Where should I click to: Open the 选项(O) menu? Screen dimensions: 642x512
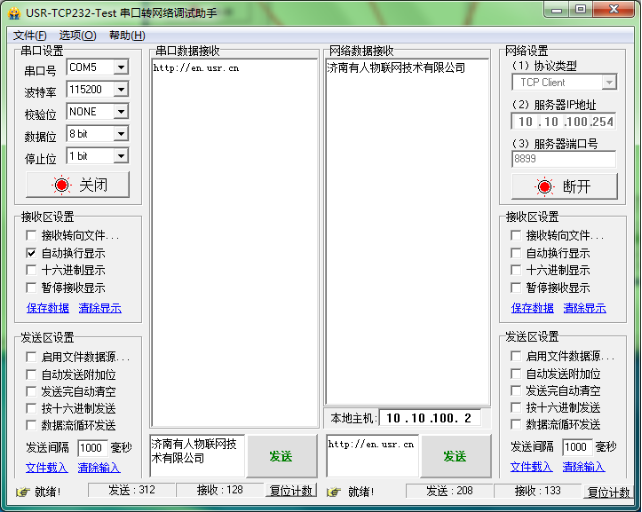pos(77,35)
